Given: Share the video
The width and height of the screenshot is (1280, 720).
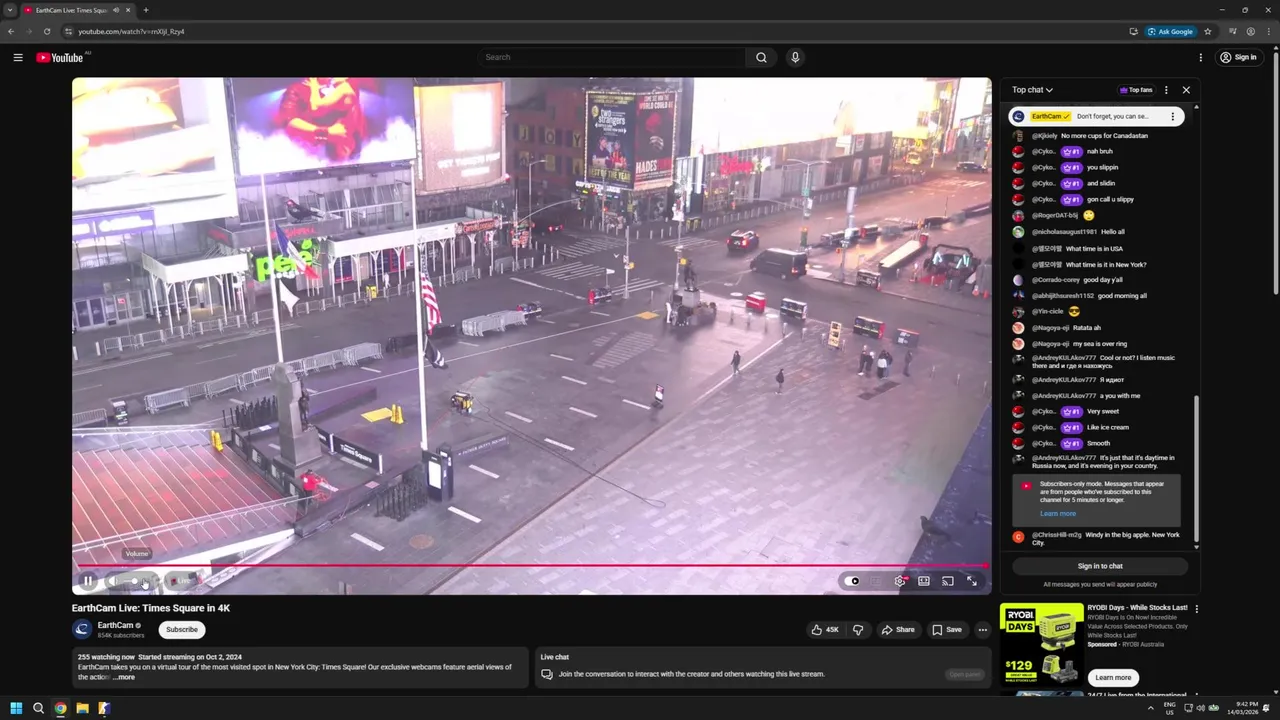Looking at the screenshot, I should (x=898, y=630).
